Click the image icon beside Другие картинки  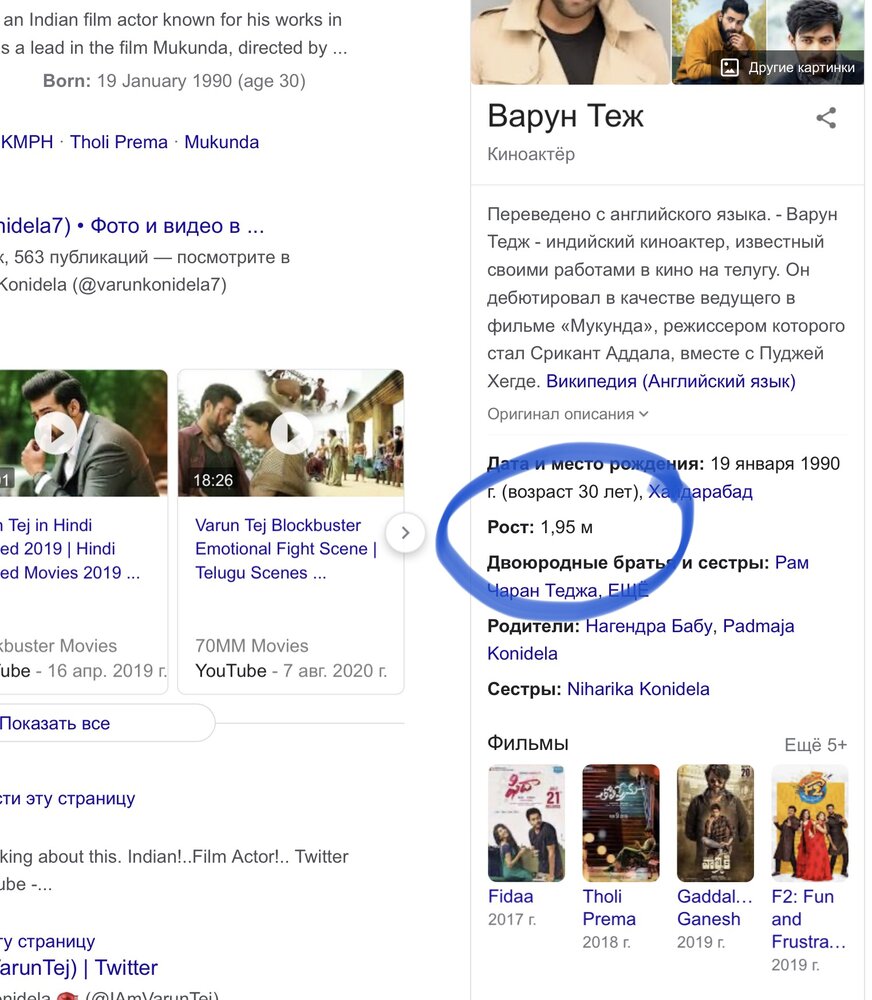coord(729,68)
